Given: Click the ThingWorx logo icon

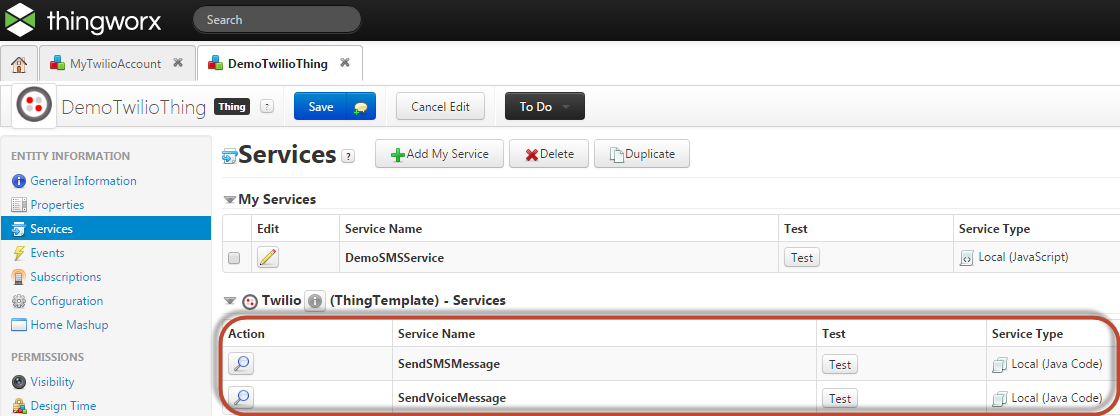Looking at the screenshot, I should point(19,20).
